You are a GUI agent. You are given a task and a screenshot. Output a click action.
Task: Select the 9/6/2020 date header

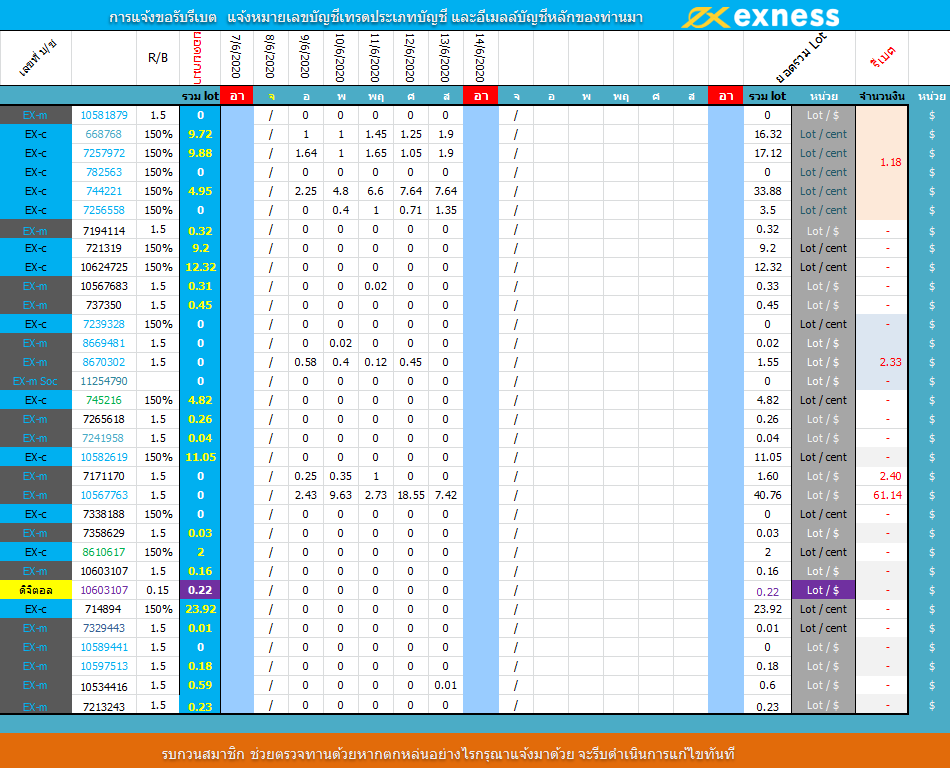point(305,56)
